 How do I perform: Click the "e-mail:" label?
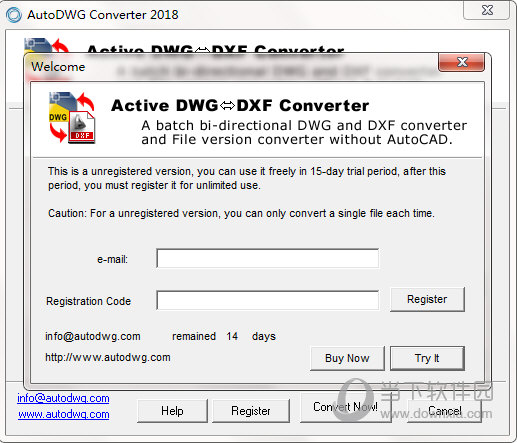click(112, 259)
